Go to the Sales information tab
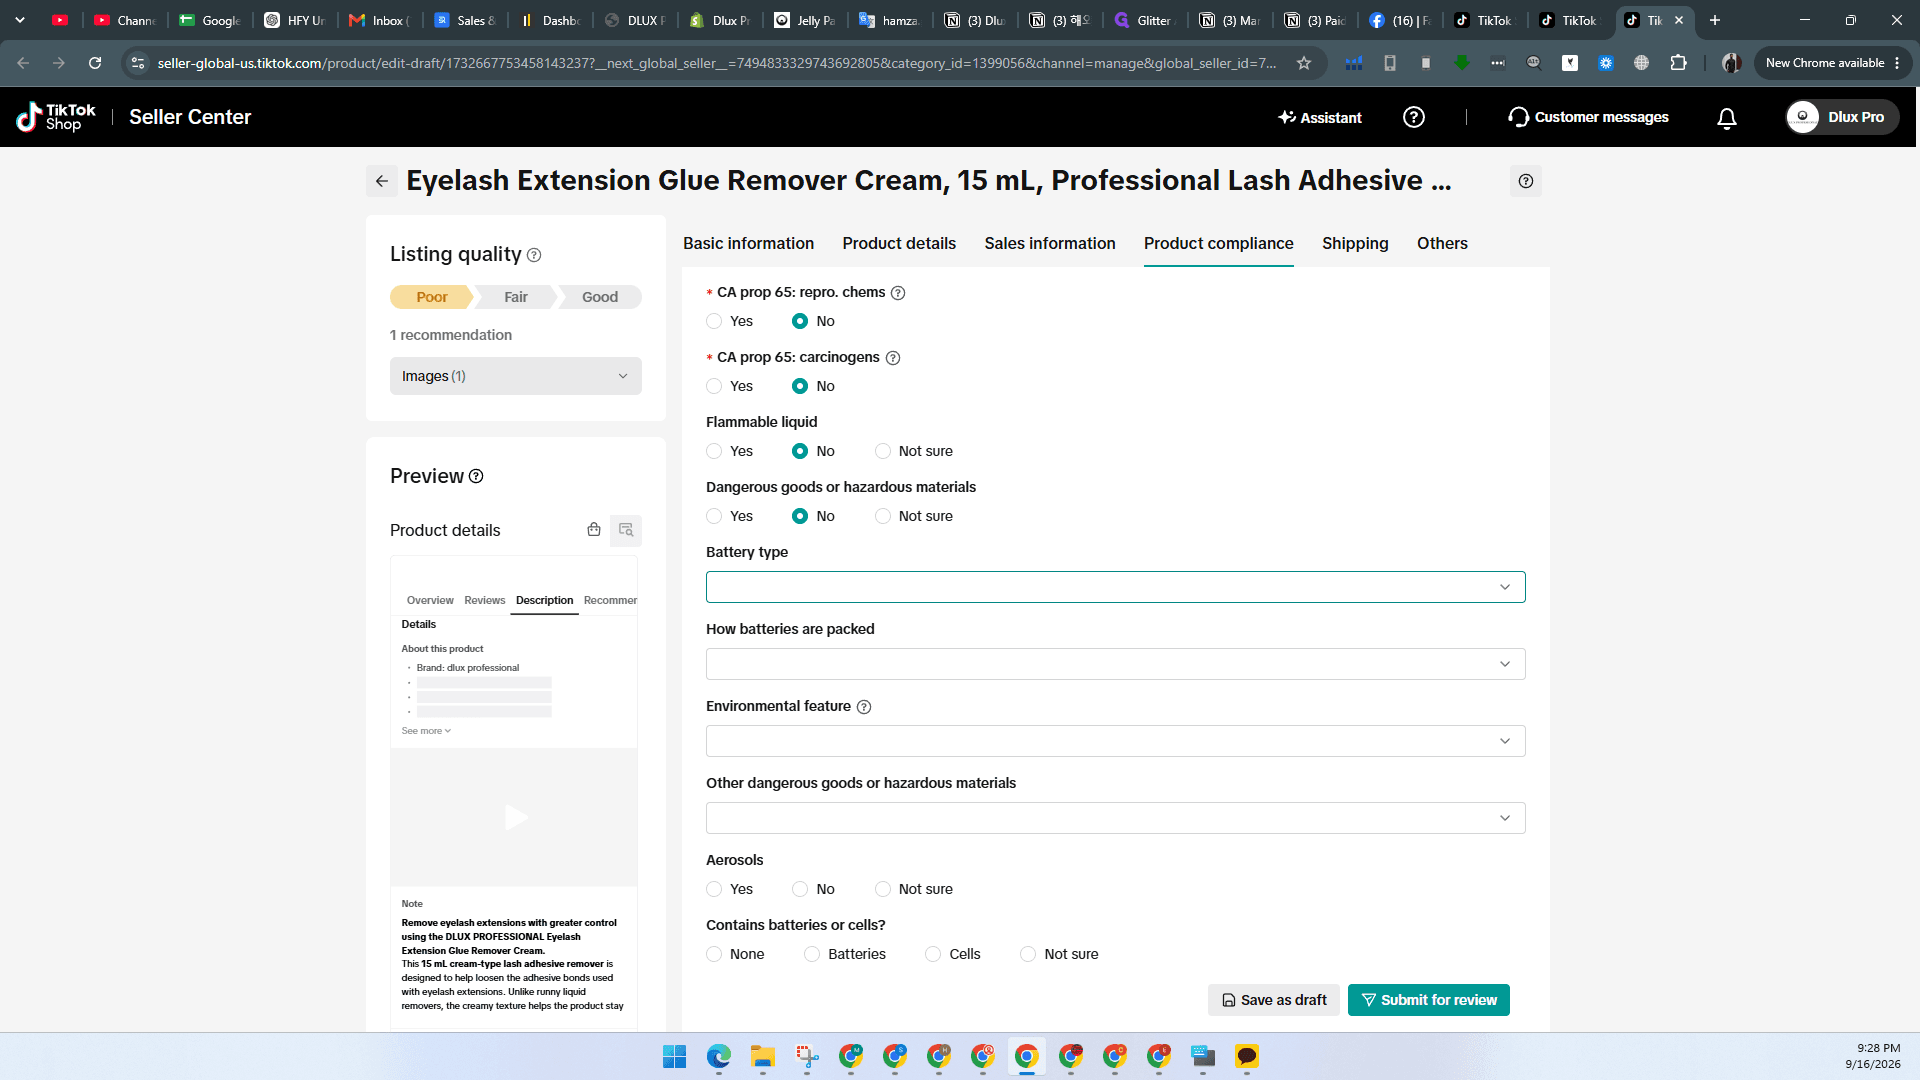The image size is (1920, 1080). click(x=1050, y=243)
